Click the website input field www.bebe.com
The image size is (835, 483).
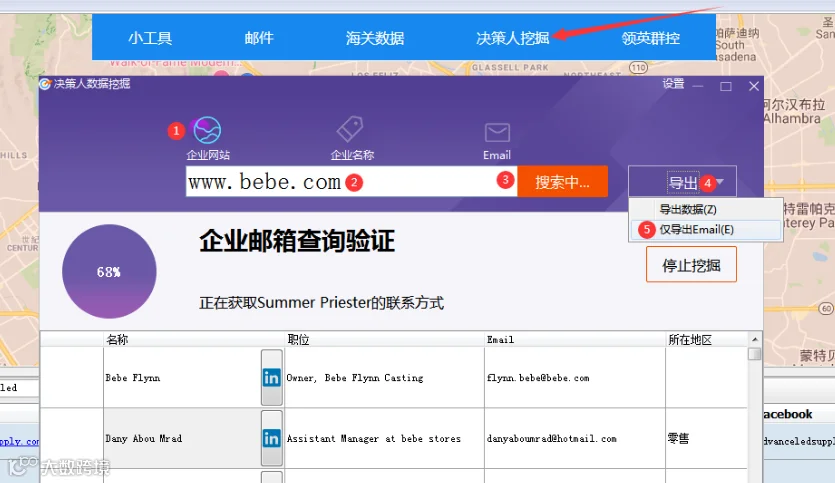[351, 182]
